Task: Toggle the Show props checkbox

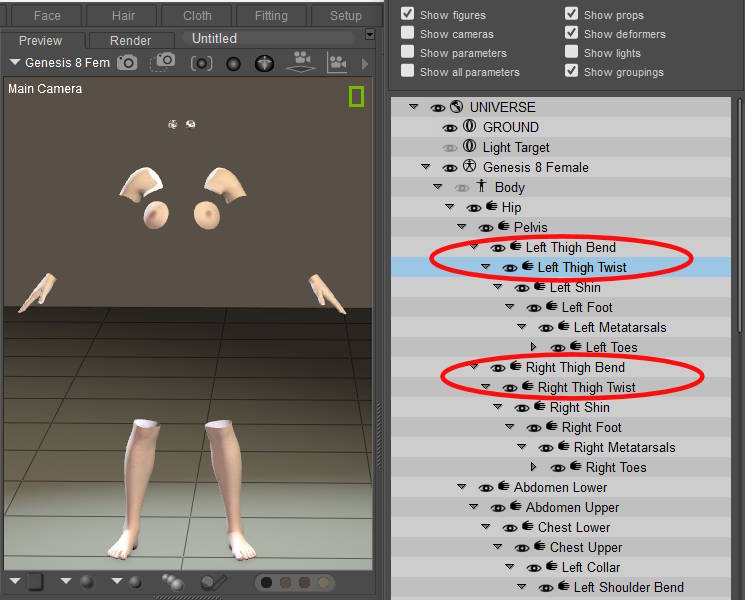Action: coord(572,14)
